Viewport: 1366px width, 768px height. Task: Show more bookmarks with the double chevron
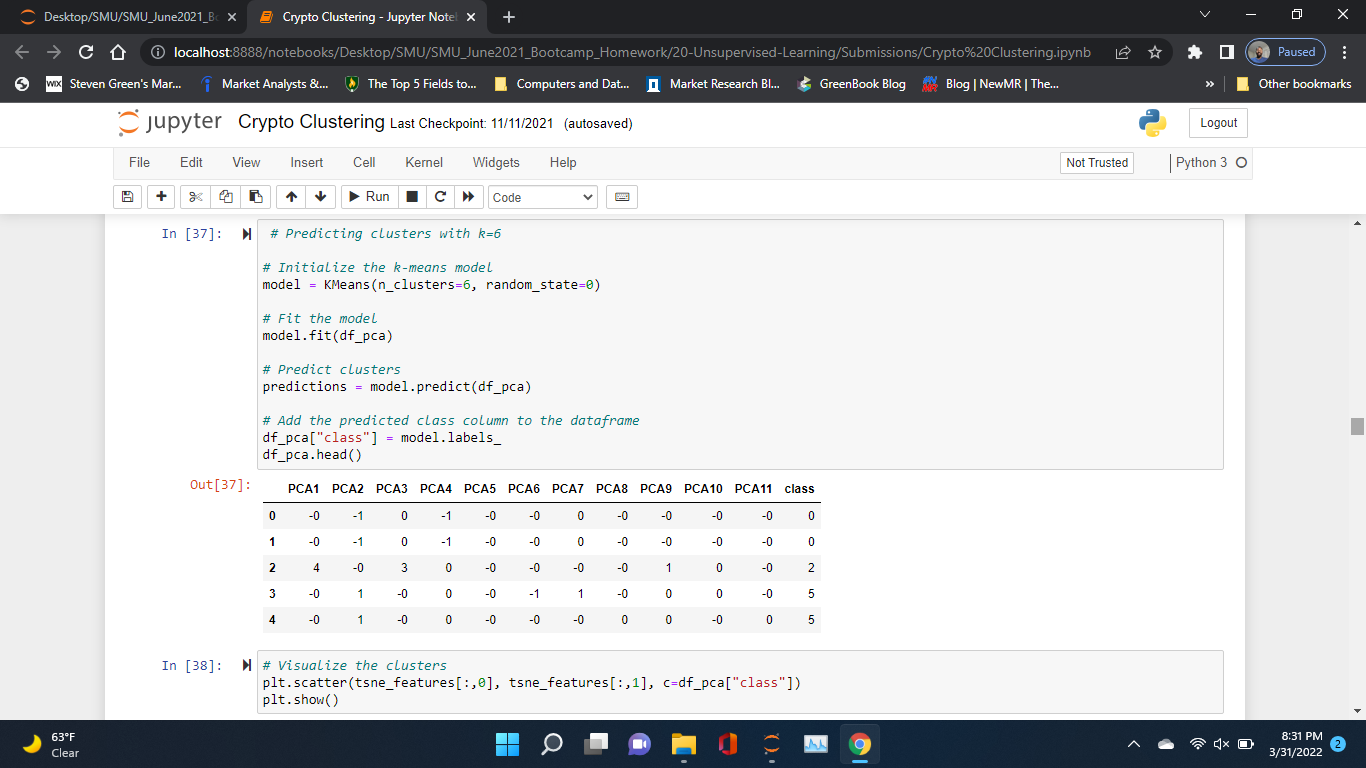[1212, 84]
